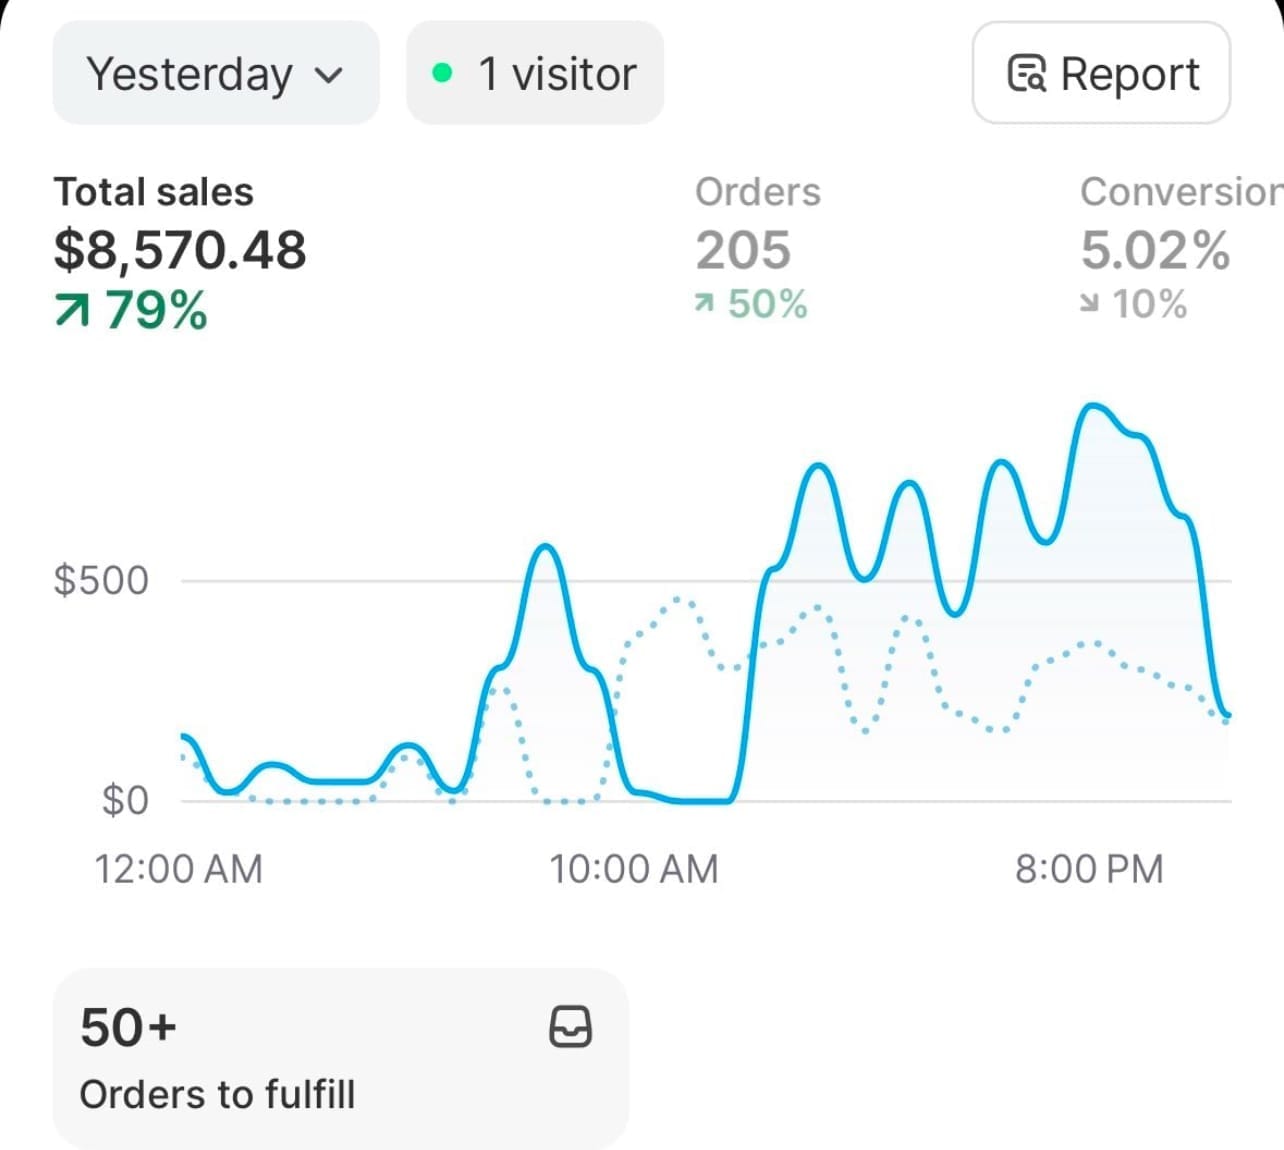1284x1150 pixels.
Task: Click the chevron next to Yesterday
Action: click(x=328, y=75)
